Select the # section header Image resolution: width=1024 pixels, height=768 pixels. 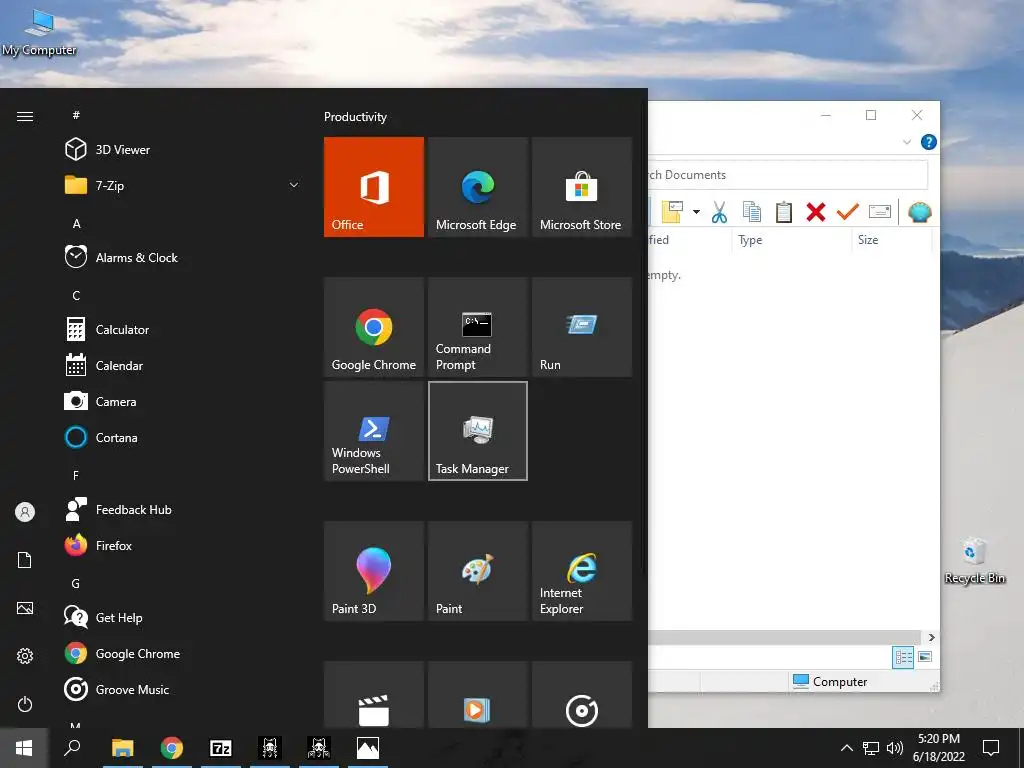pos(76,115)
